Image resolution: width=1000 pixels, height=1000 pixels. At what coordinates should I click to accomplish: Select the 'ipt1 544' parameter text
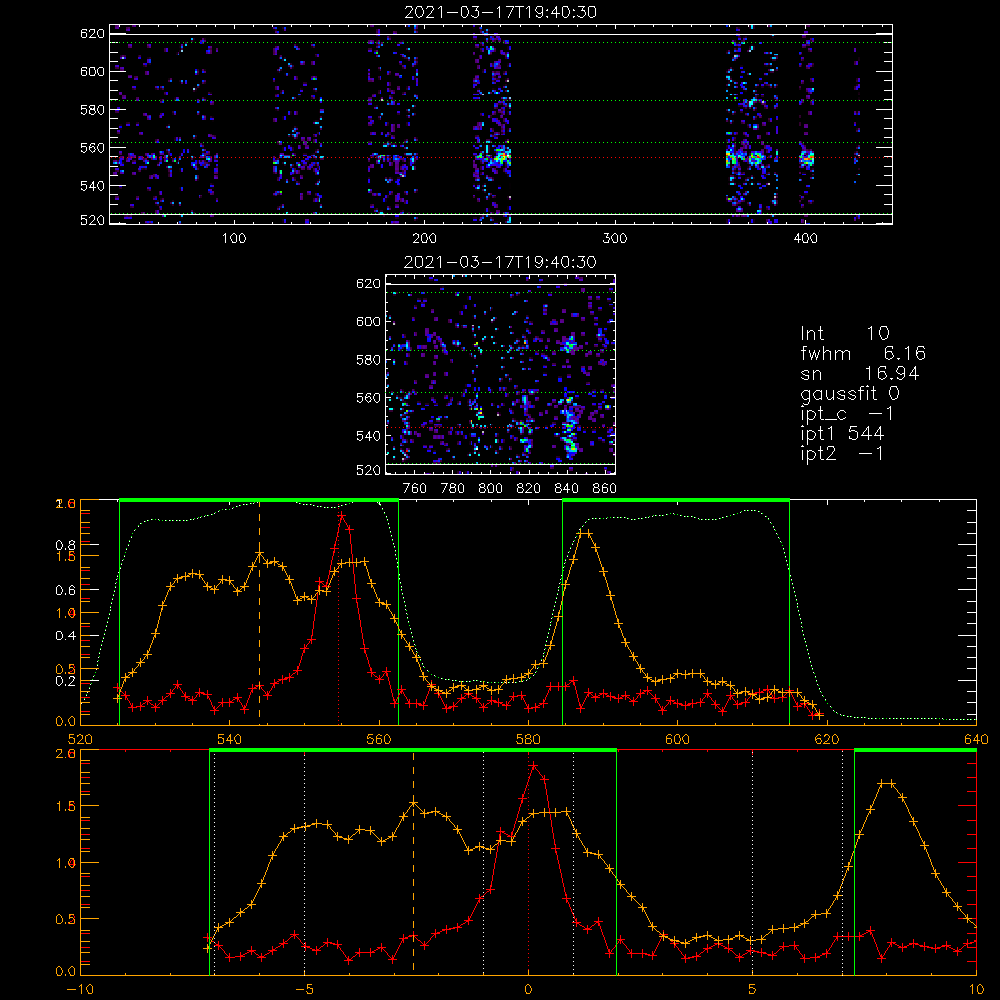tap(842, 434)
